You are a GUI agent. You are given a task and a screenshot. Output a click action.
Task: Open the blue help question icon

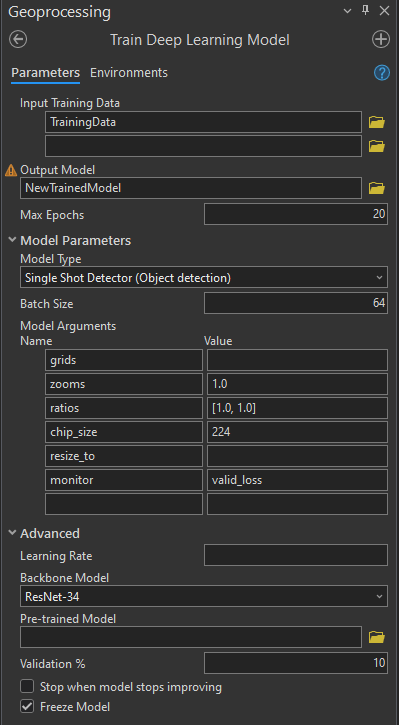click(381, 73)
